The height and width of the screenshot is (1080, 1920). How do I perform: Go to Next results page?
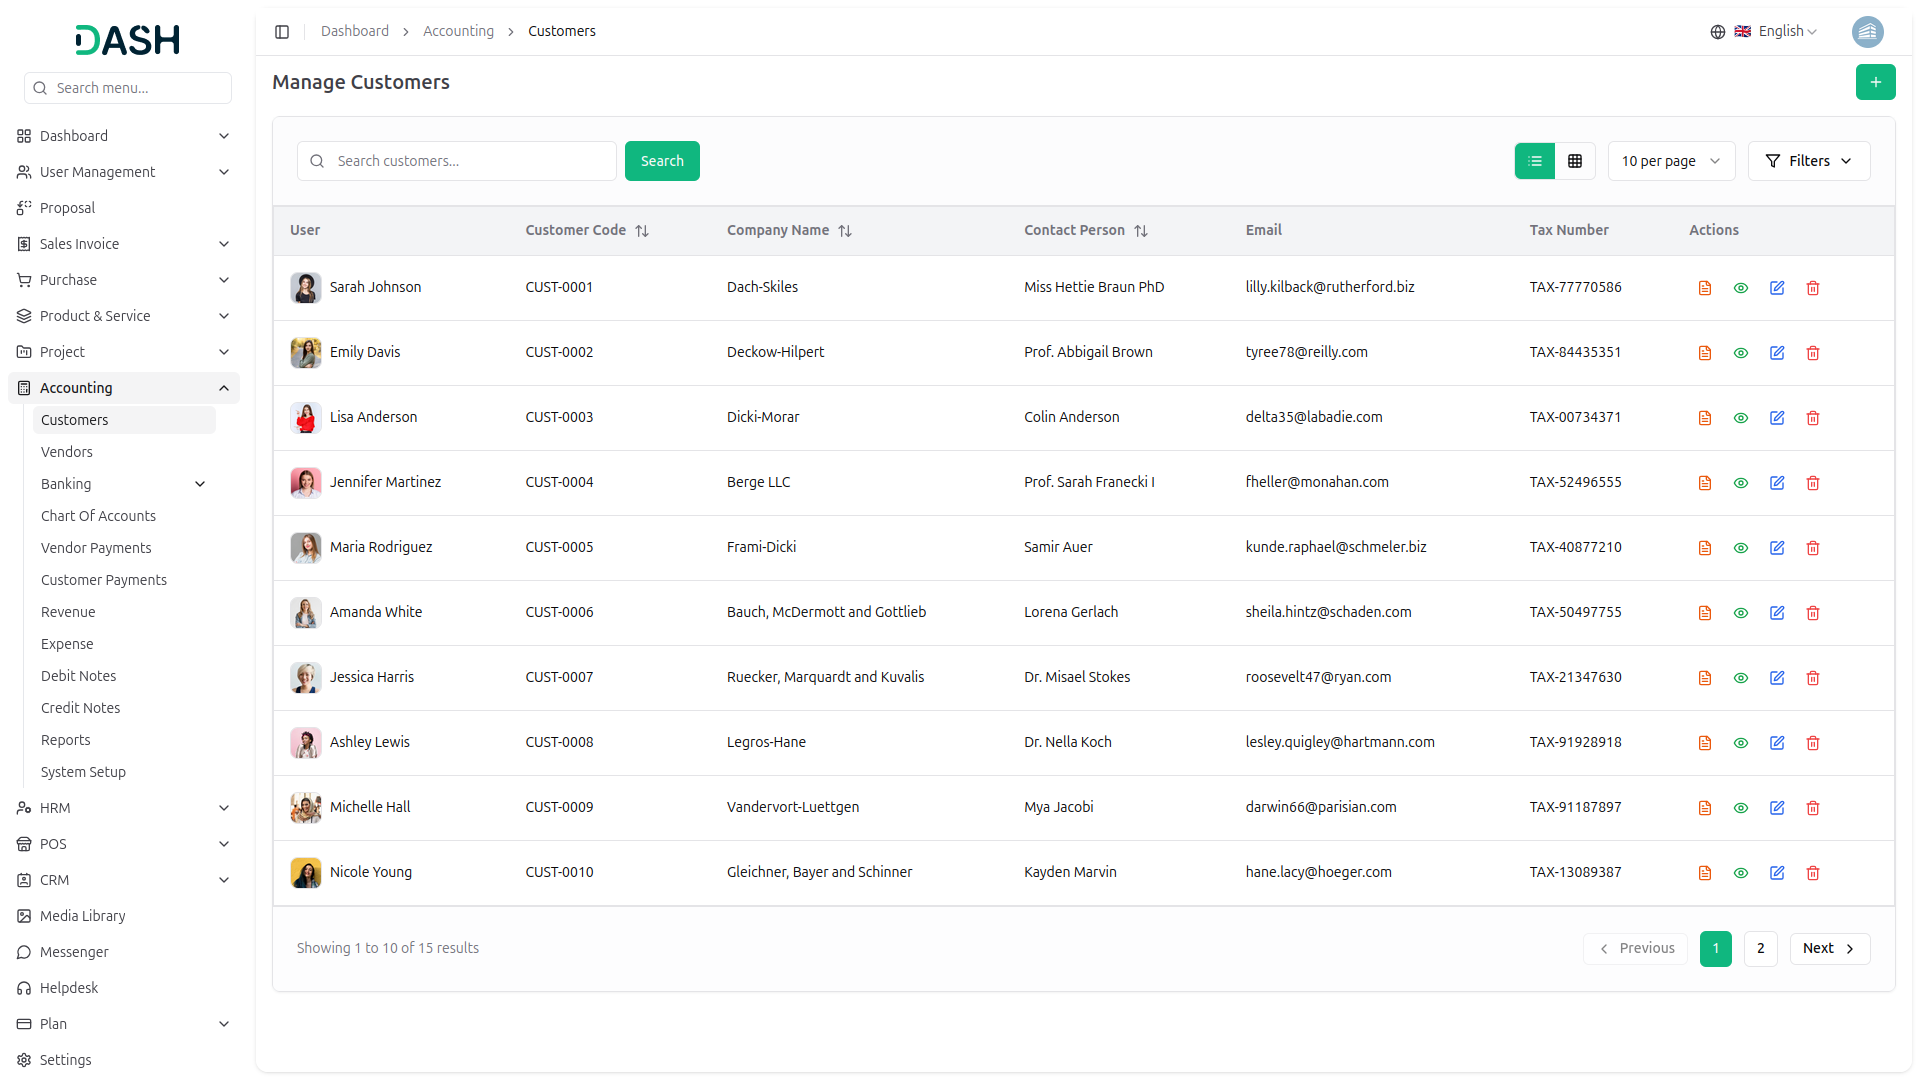click(x=1829, y=948)
